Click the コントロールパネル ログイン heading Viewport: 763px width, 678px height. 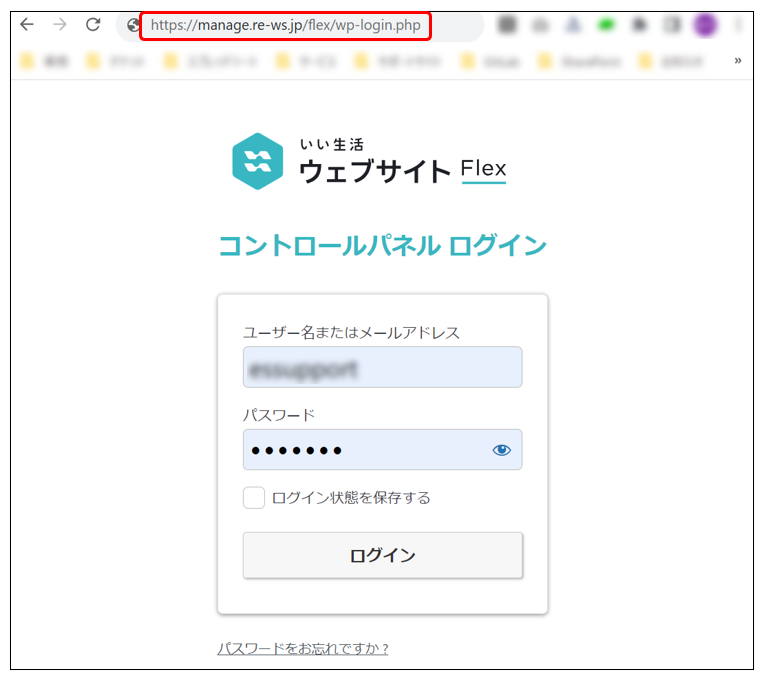click(x=382, y=245)
